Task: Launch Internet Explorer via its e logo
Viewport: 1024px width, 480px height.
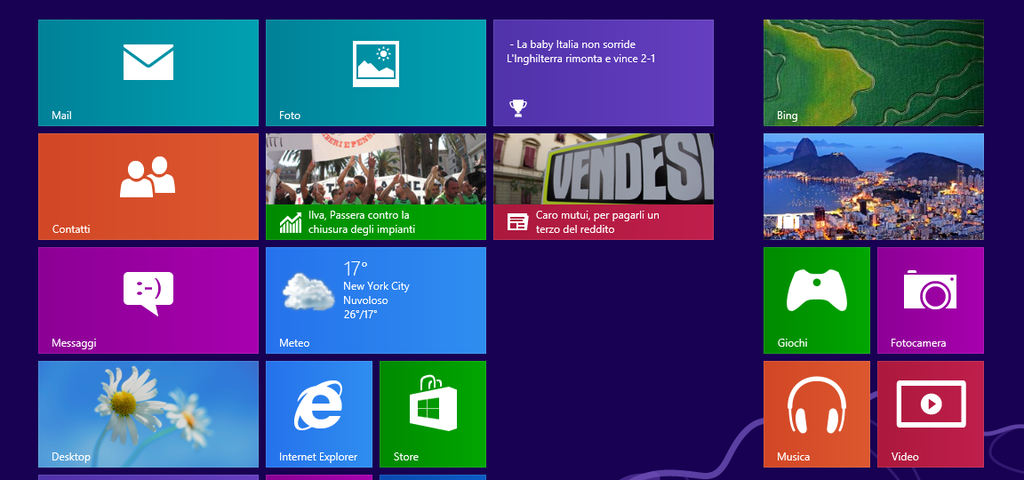Action: pos(318,405)
